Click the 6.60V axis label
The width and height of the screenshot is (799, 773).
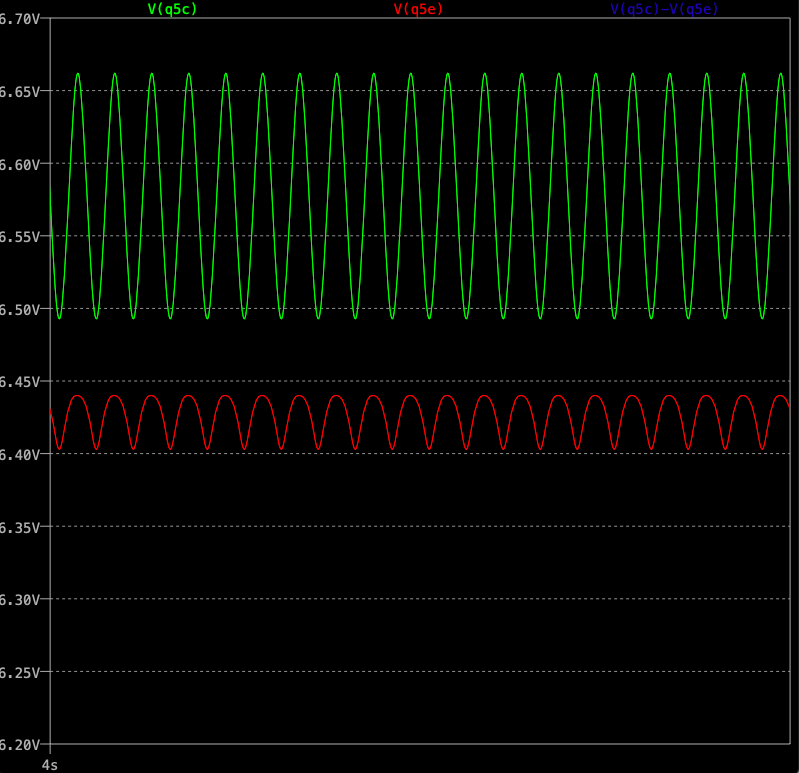[19, 165]
